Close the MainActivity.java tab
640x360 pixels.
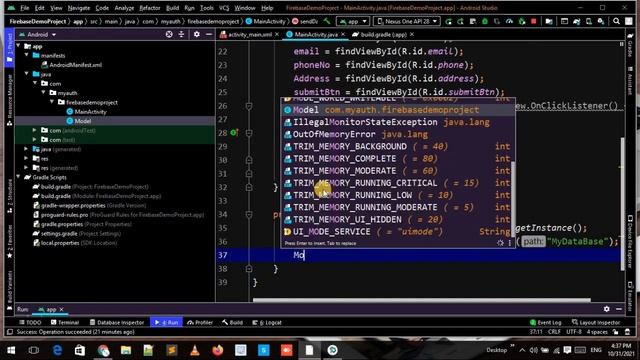click(343, 35)
